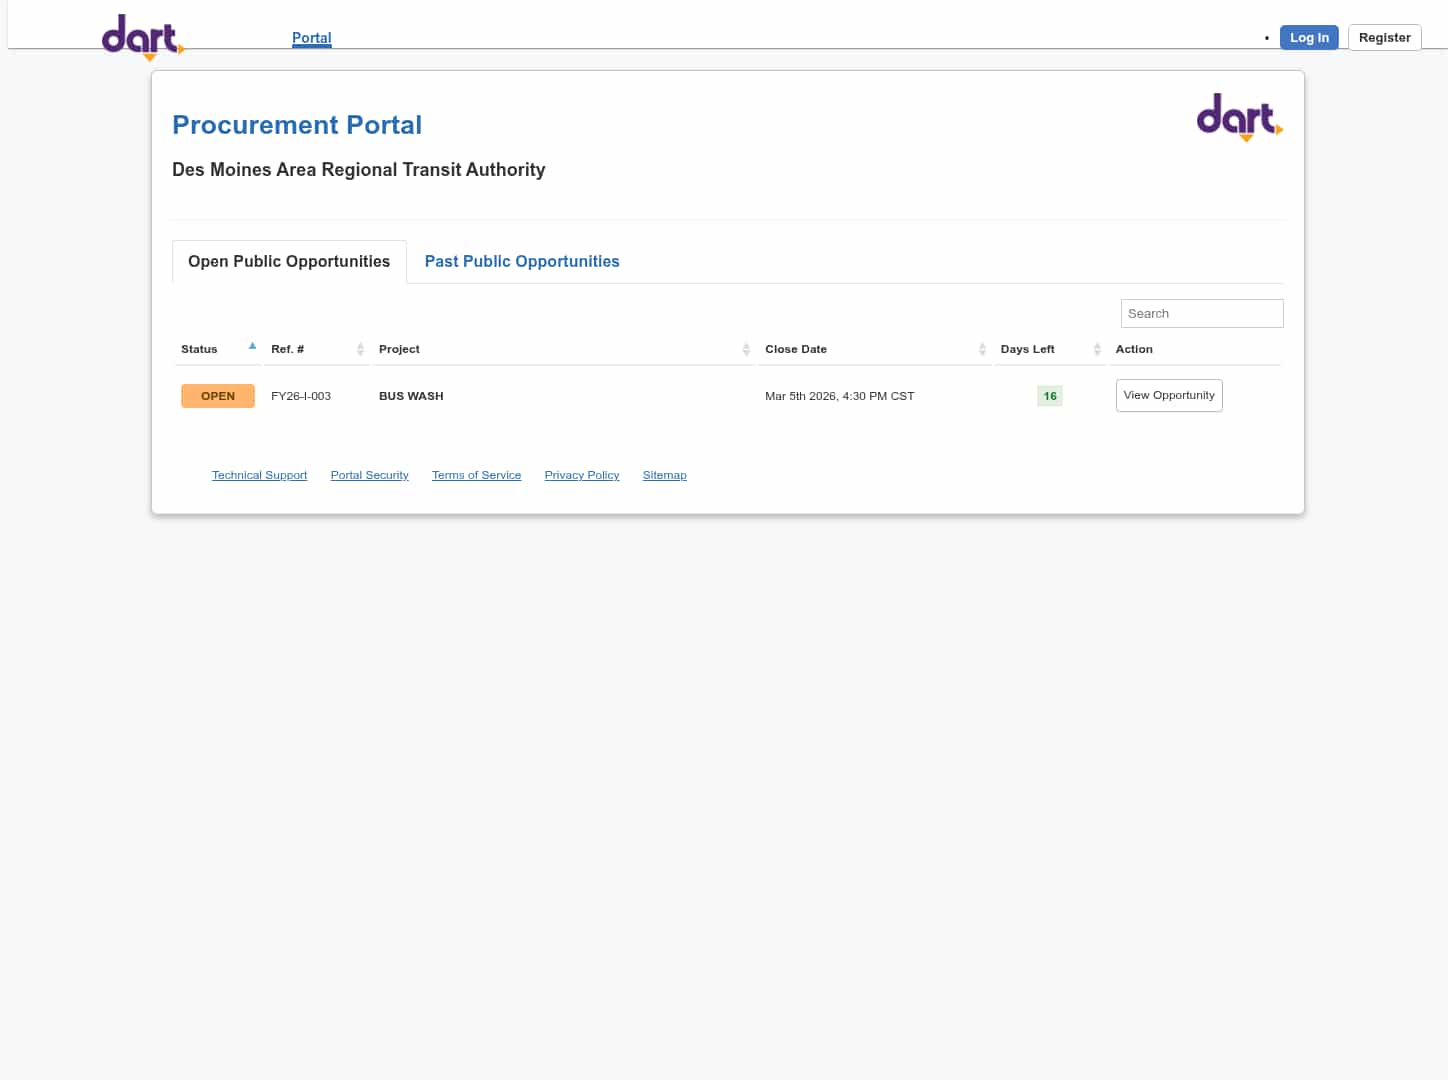The height and width of the screenshot is (1080, 1448).
Task: Sort by Close Date column sort icon
Action: (x=982, y=349)
